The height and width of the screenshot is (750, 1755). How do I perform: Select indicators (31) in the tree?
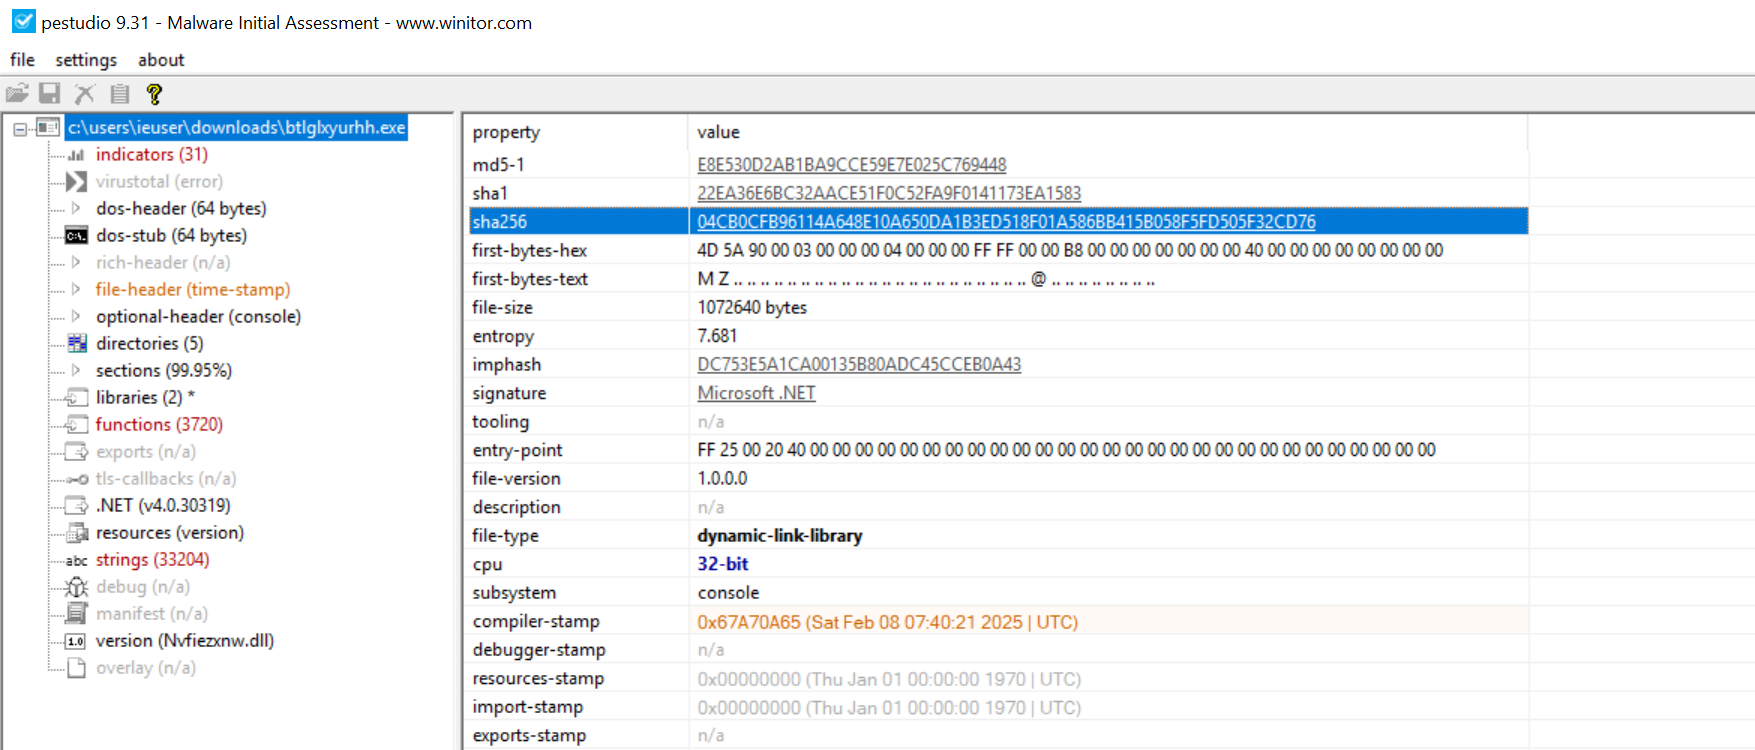pyautogui.click(x=152, y=154)
